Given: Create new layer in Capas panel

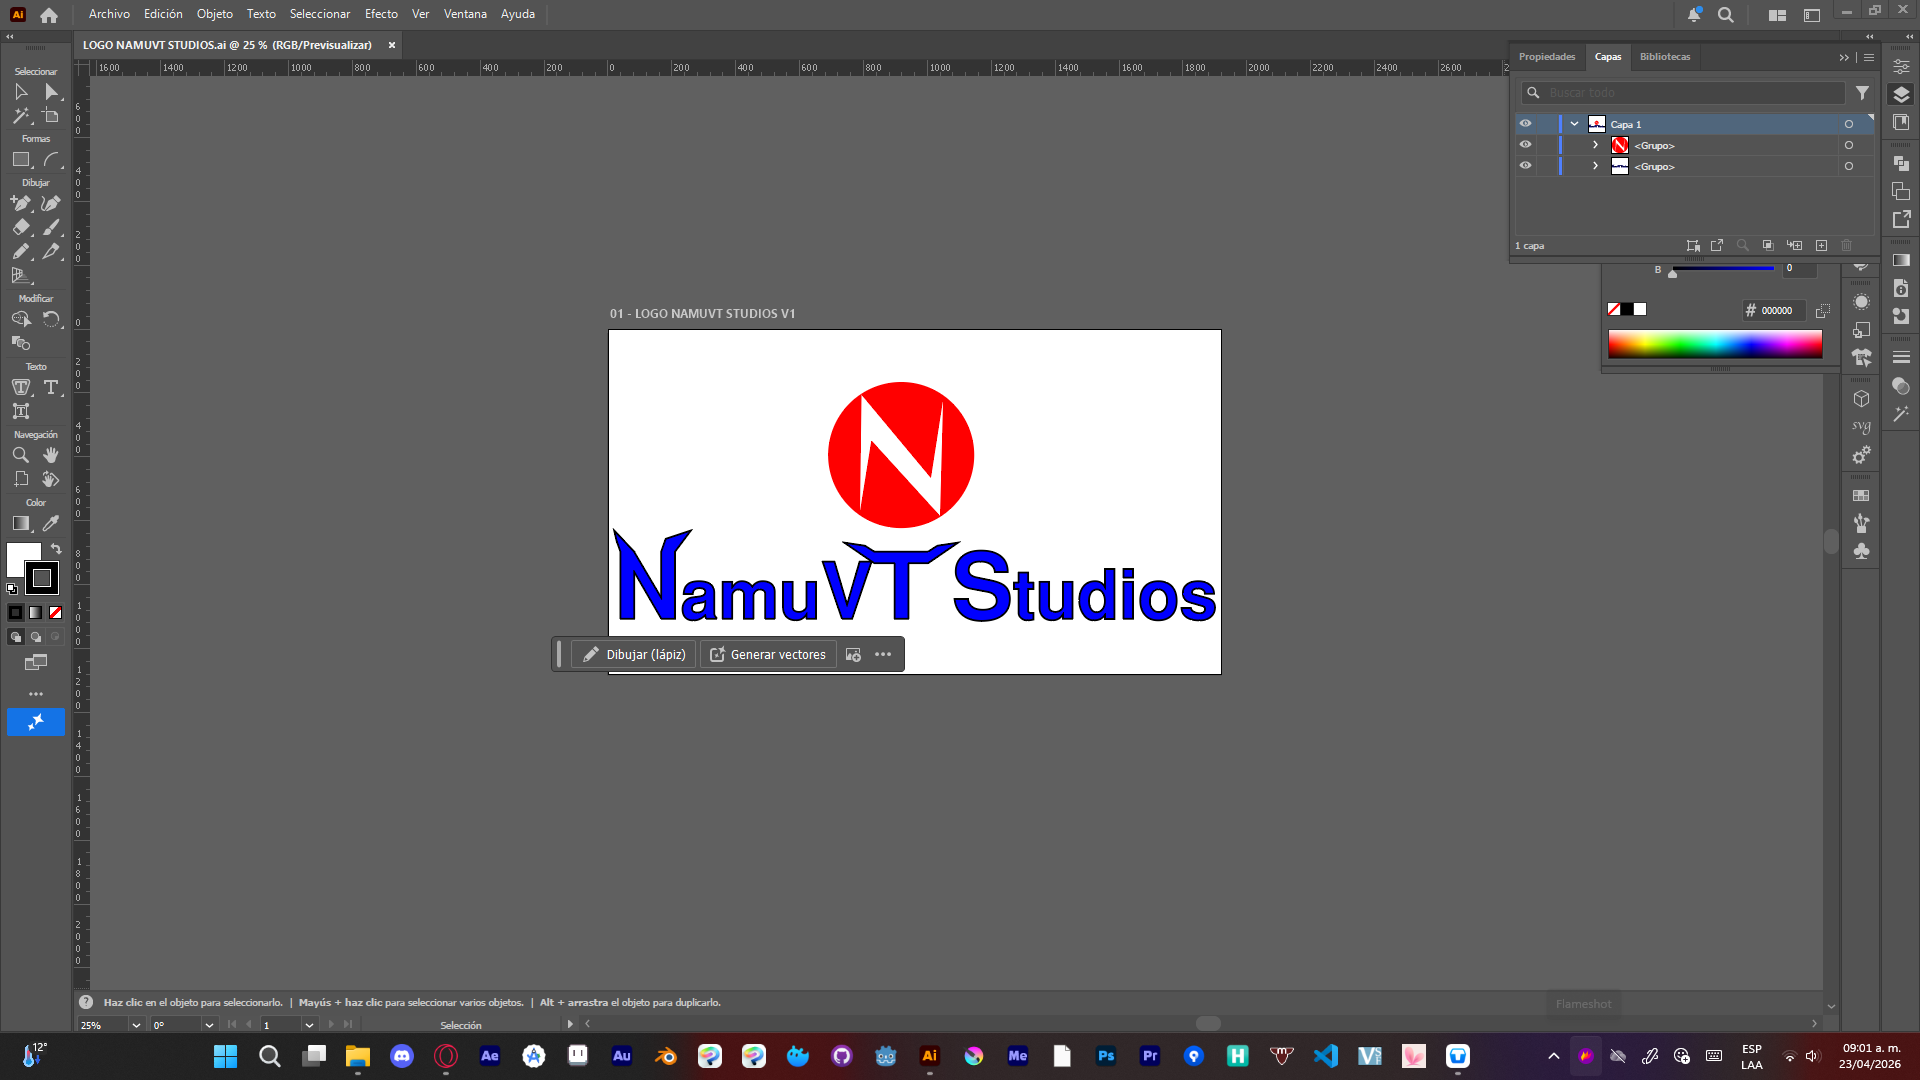Looking at the screenshot, I should point(1821,246).
